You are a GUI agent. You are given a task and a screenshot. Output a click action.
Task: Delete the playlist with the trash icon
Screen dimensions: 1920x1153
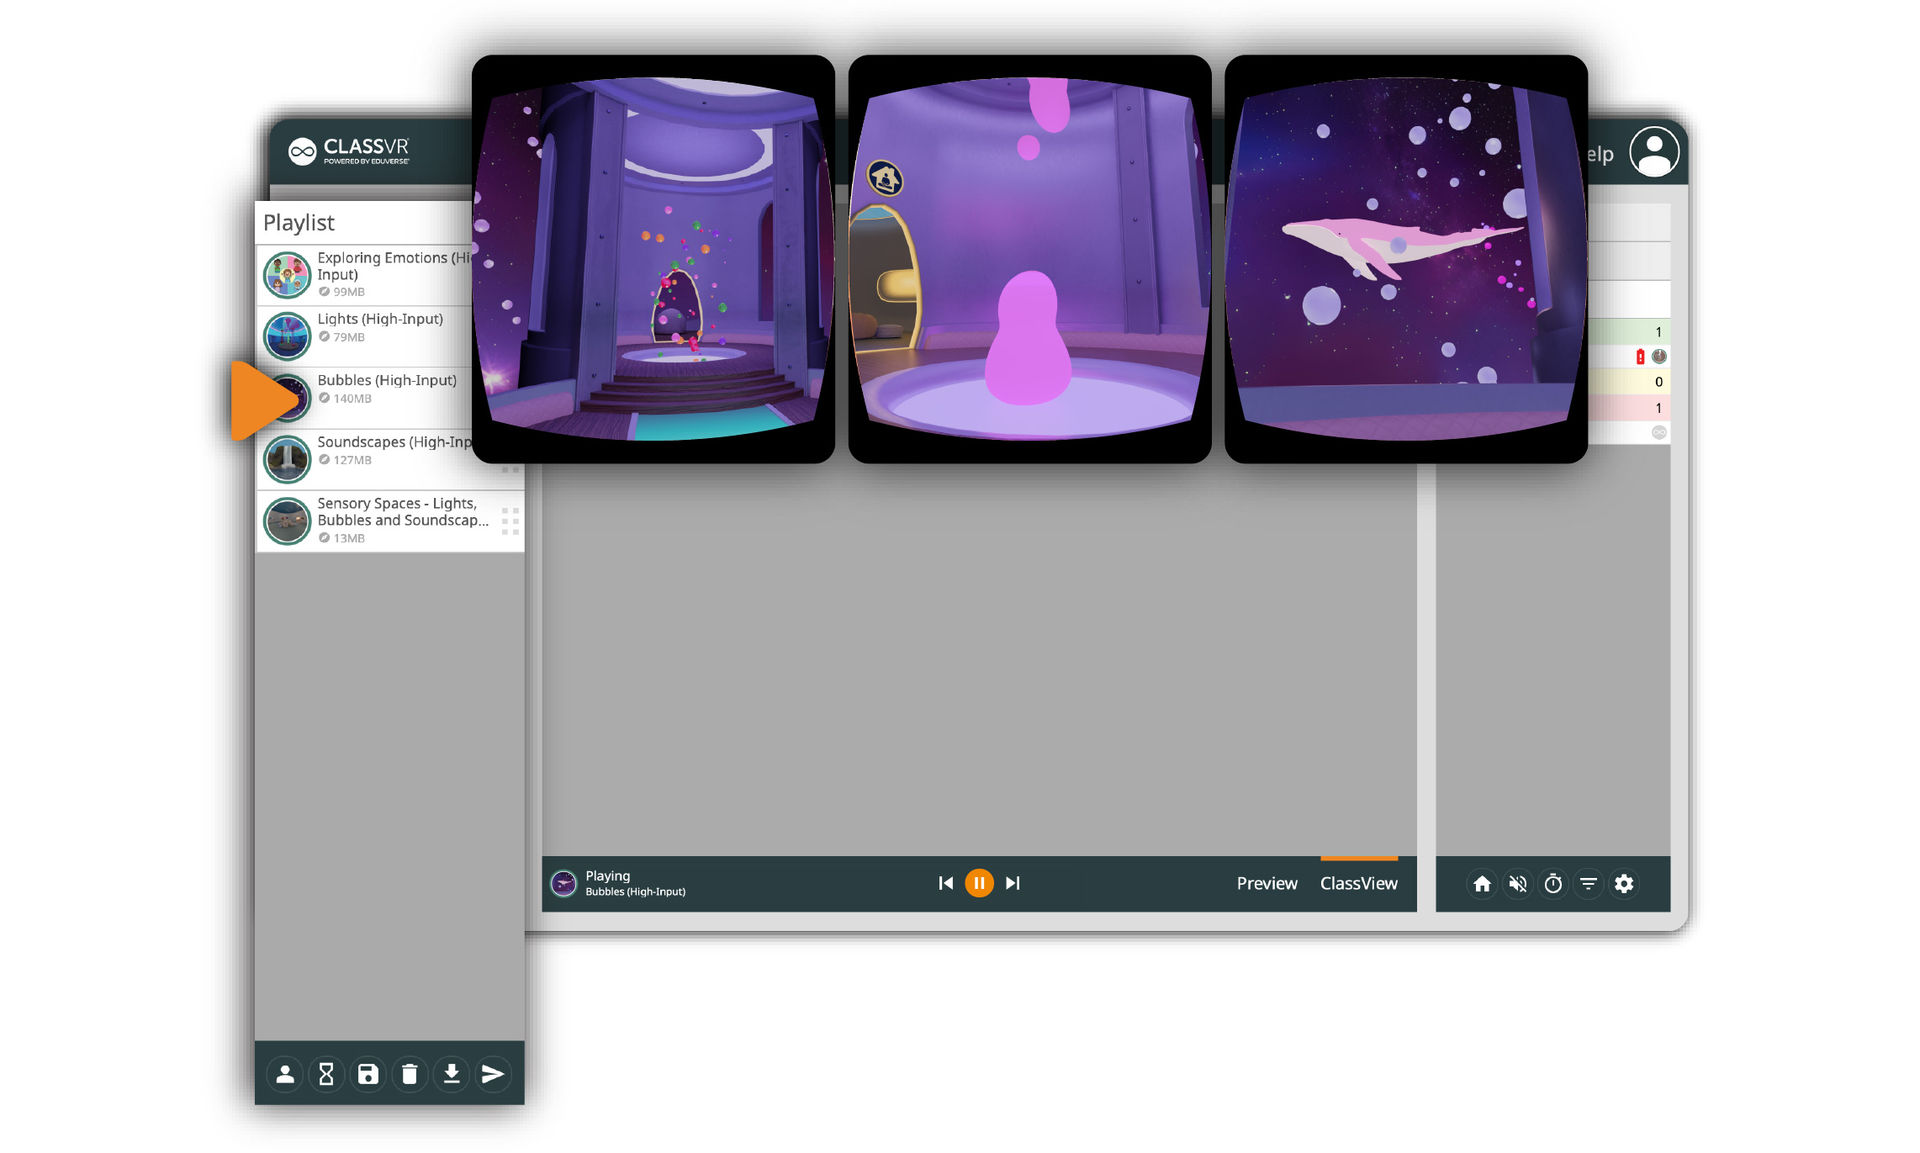(x=409, y=1074)
